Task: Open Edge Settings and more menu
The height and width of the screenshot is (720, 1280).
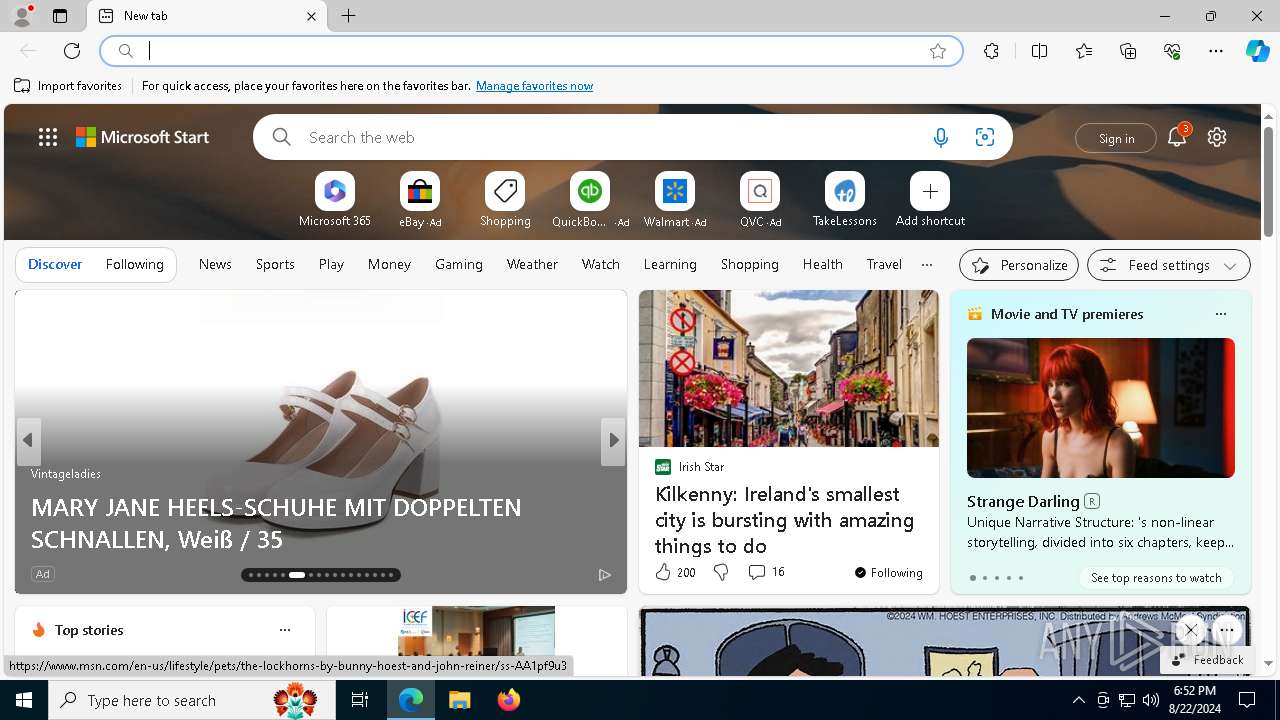Action: pos(1216,51)
